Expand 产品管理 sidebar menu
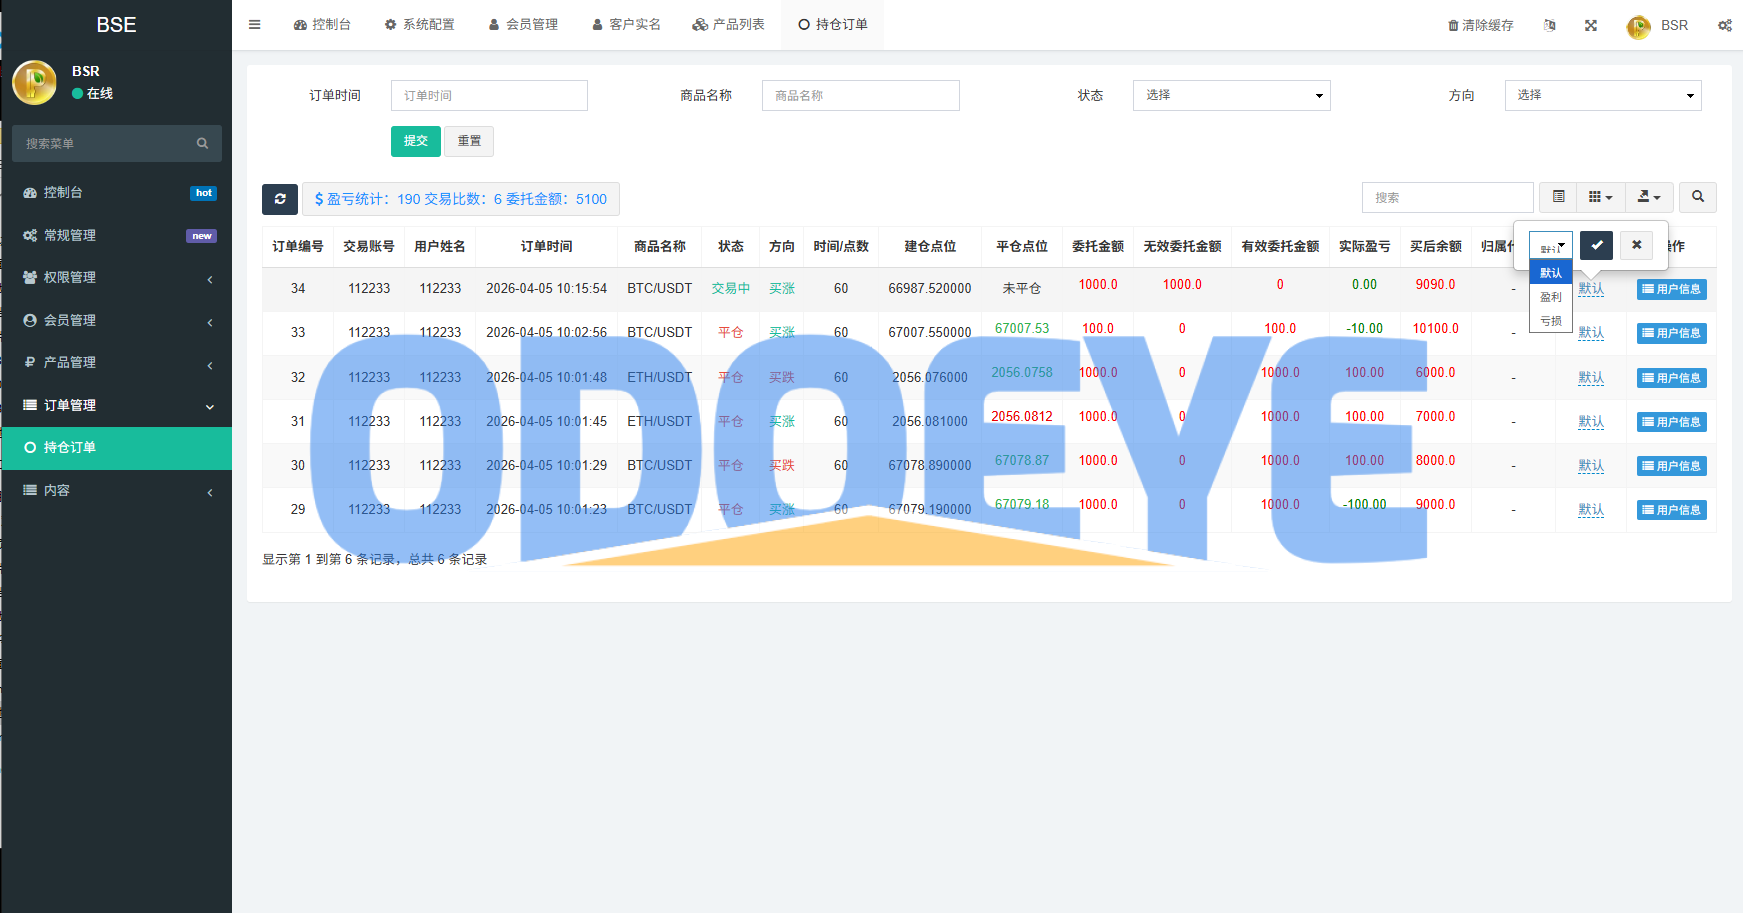 tap(116, 363)
